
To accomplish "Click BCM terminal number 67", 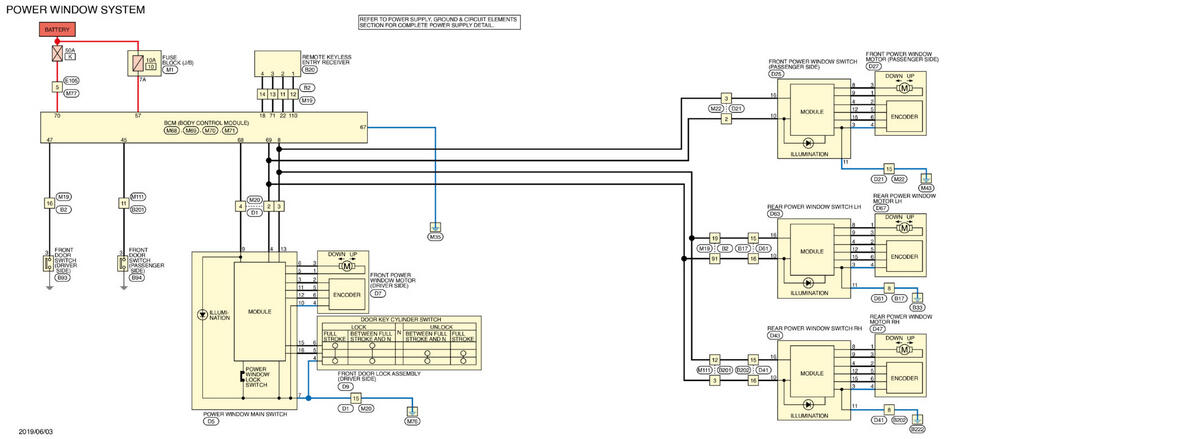I will pos(362,128).
